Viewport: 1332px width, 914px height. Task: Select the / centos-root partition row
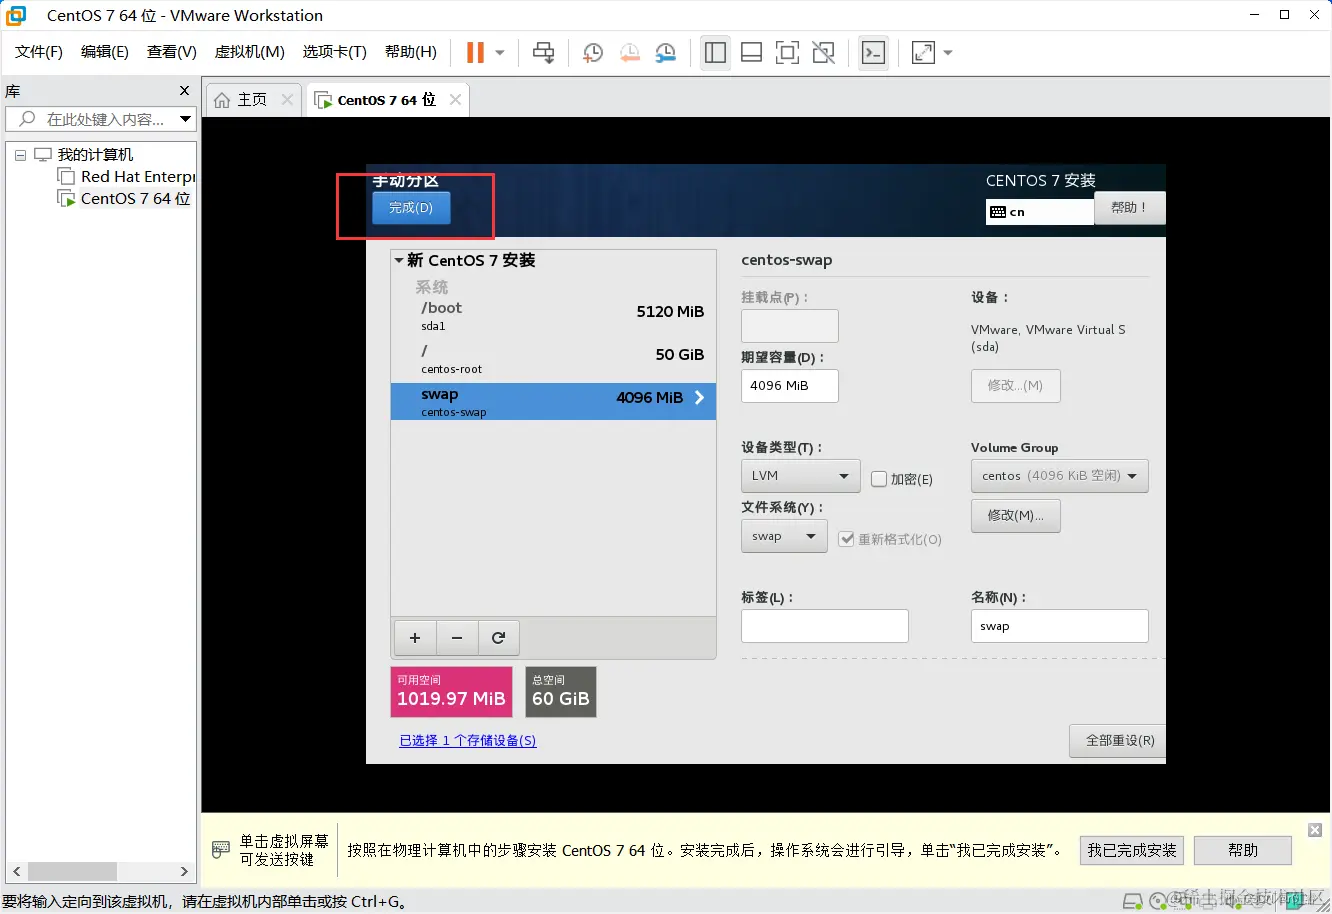coord(553,360)
